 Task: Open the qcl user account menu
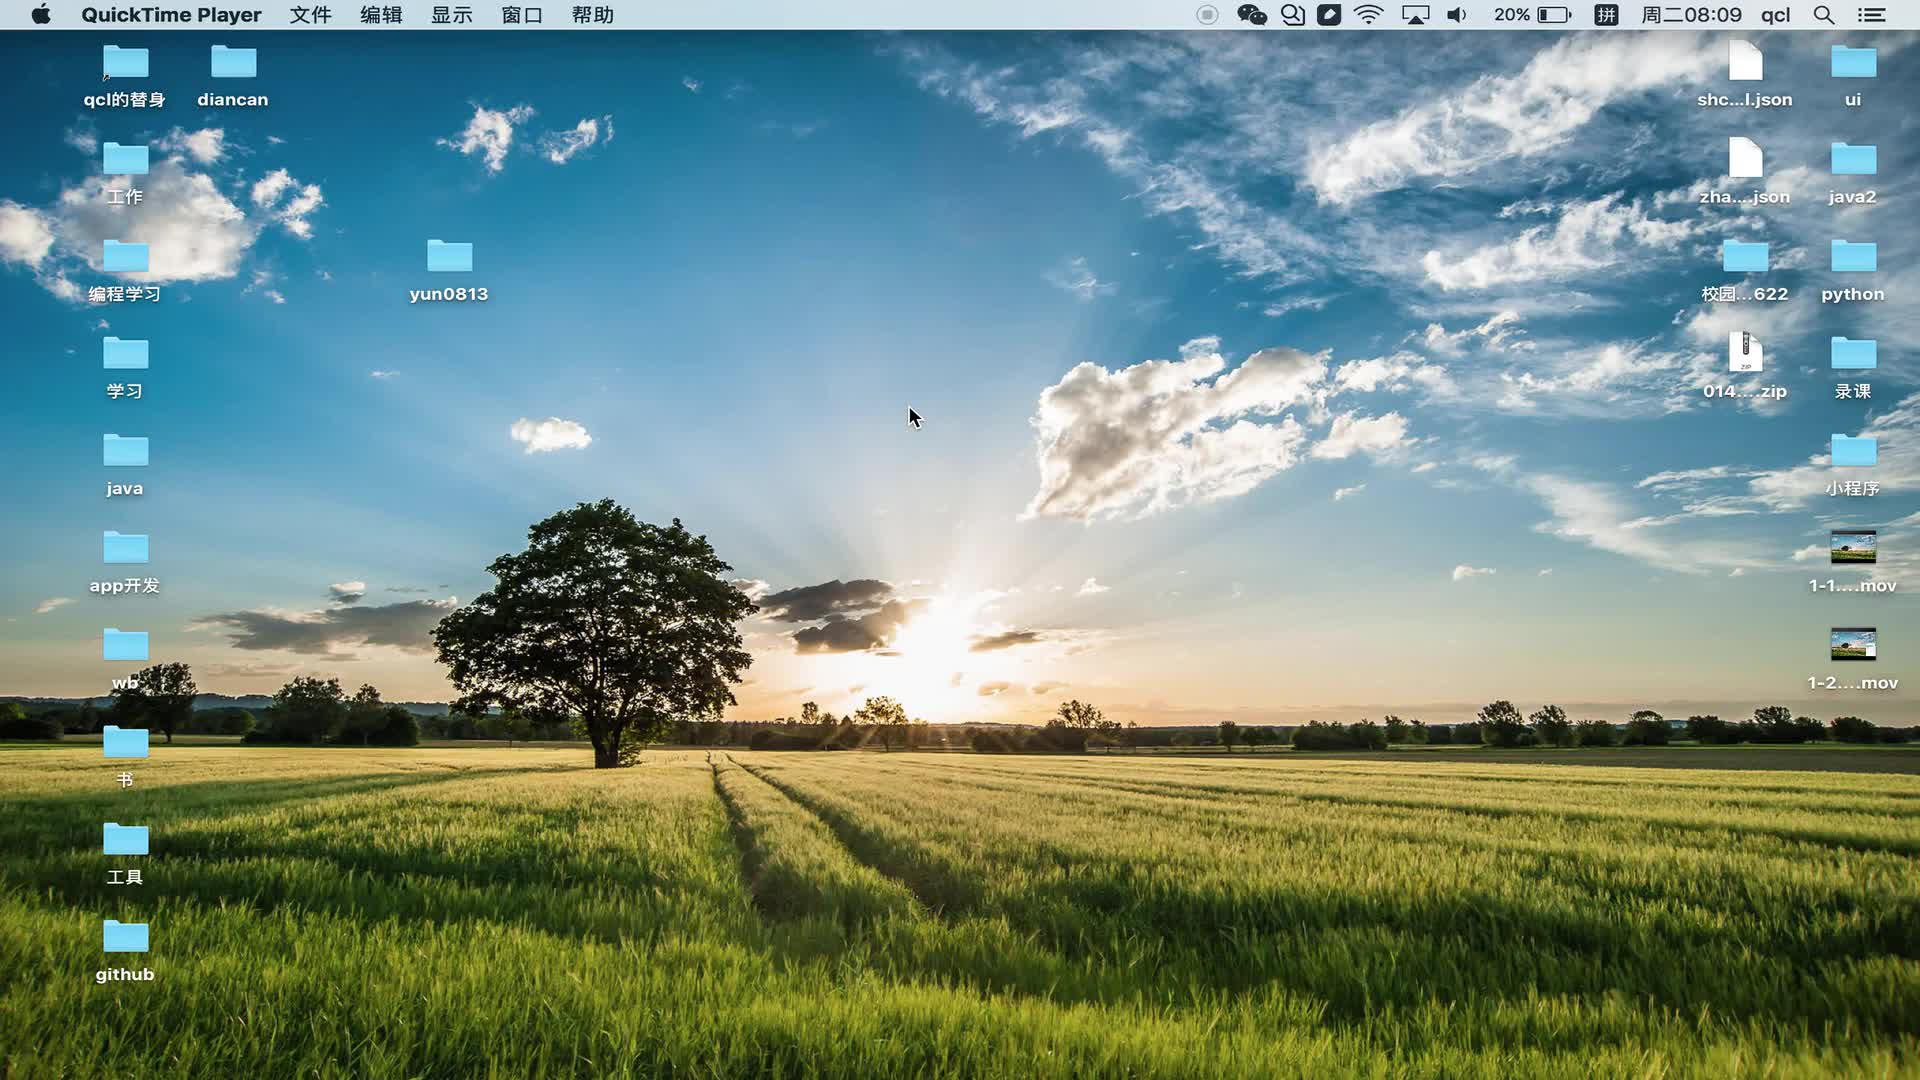click(x=1775, y=15)
